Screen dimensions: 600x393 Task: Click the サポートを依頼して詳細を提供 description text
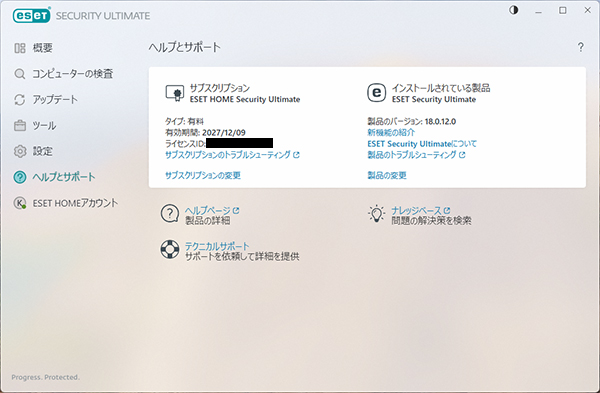tap(242, 256)
